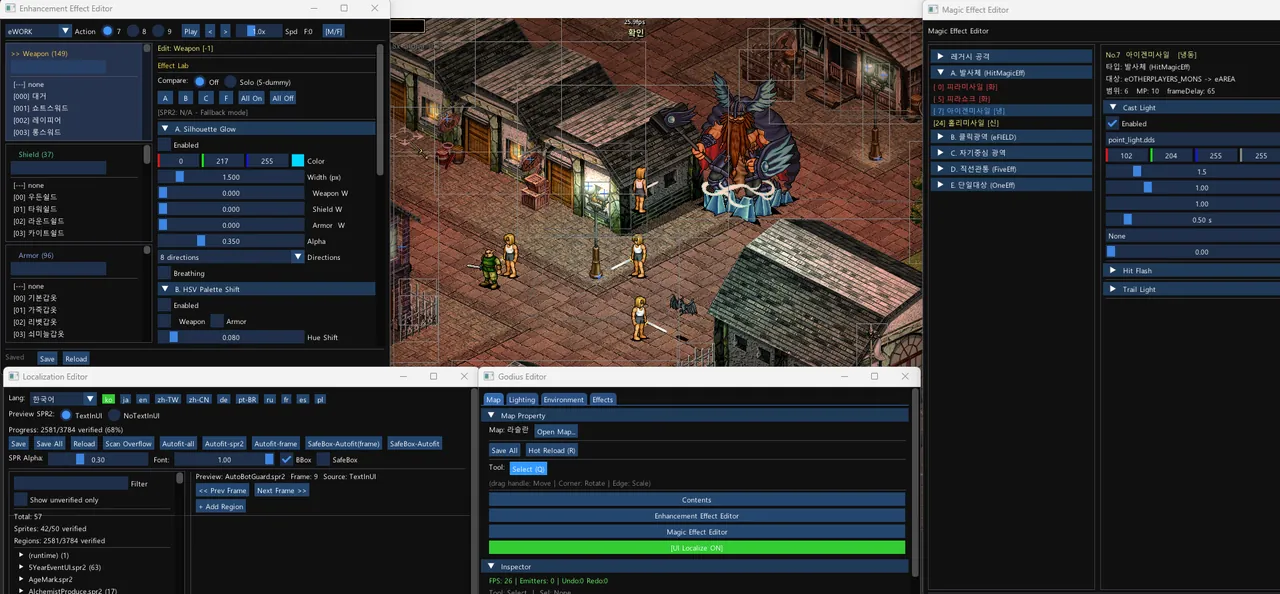Image resolution: width=1280 pixels, height=594 pixels.
Task: Click the Width (px) slider
Action: point(230,177)
